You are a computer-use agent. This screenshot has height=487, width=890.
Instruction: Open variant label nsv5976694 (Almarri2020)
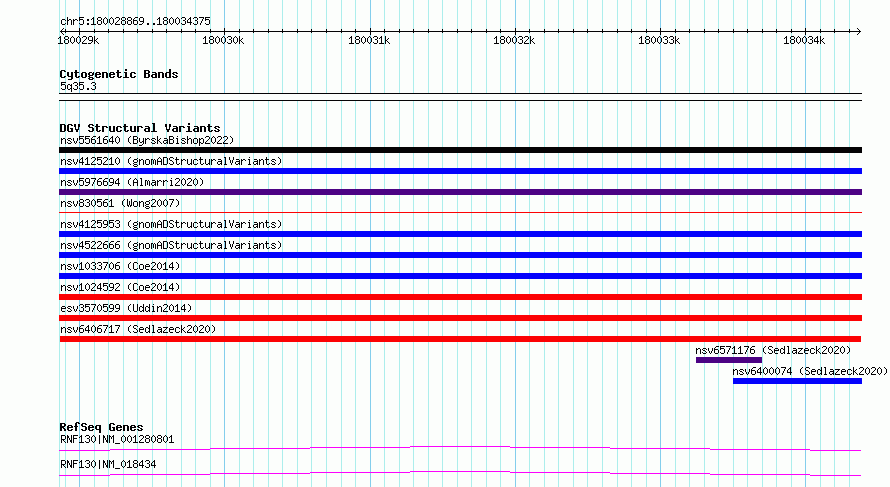tap(132, 182)
